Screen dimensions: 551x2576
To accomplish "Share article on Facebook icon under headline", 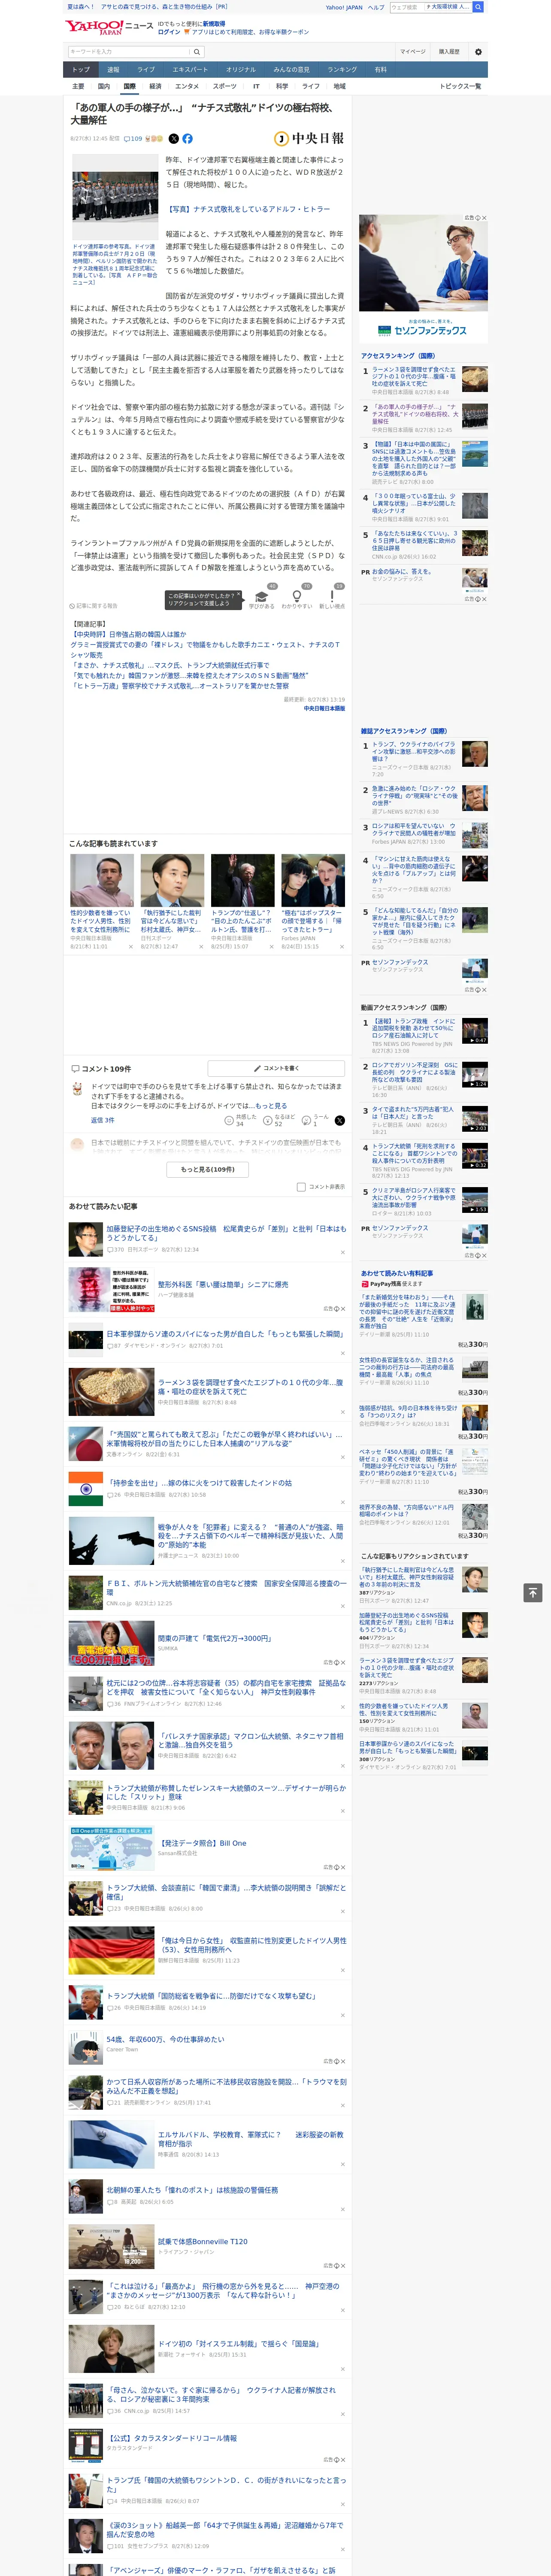I will [x=187, y=139].
